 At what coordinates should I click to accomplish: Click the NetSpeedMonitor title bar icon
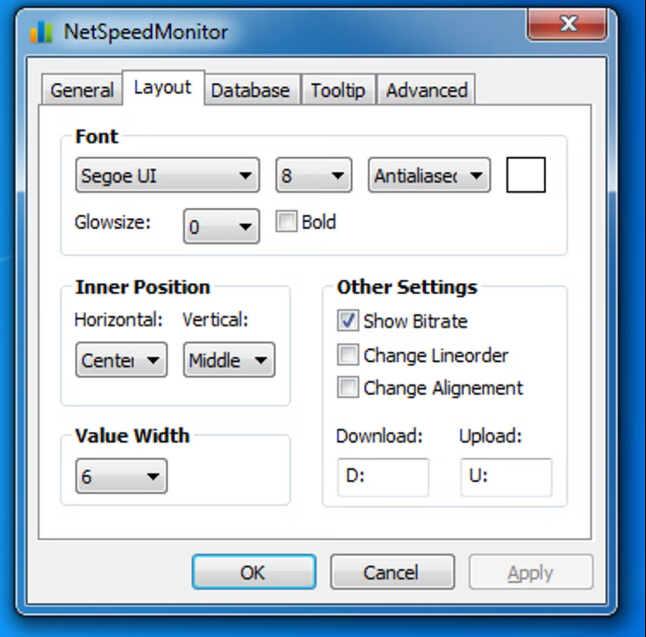(41, 31)
